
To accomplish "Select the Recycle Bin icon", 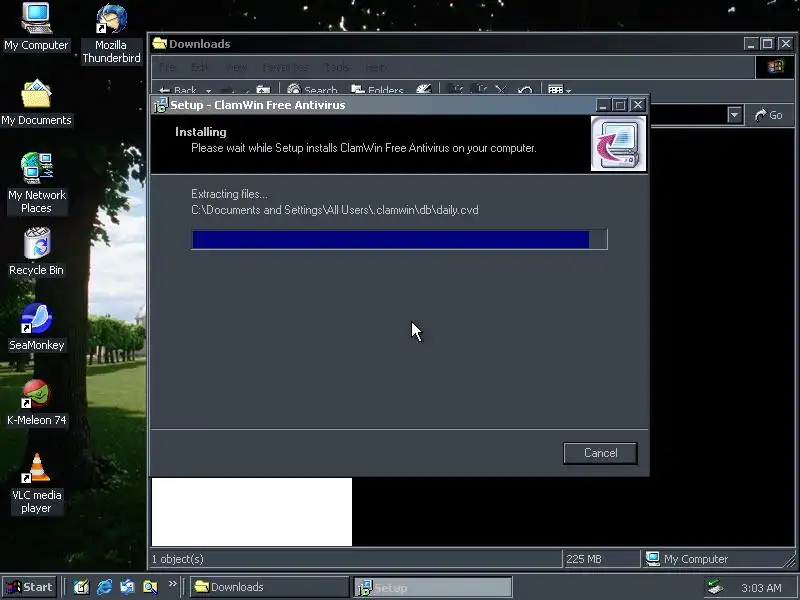I will click(x=36, y=252).
